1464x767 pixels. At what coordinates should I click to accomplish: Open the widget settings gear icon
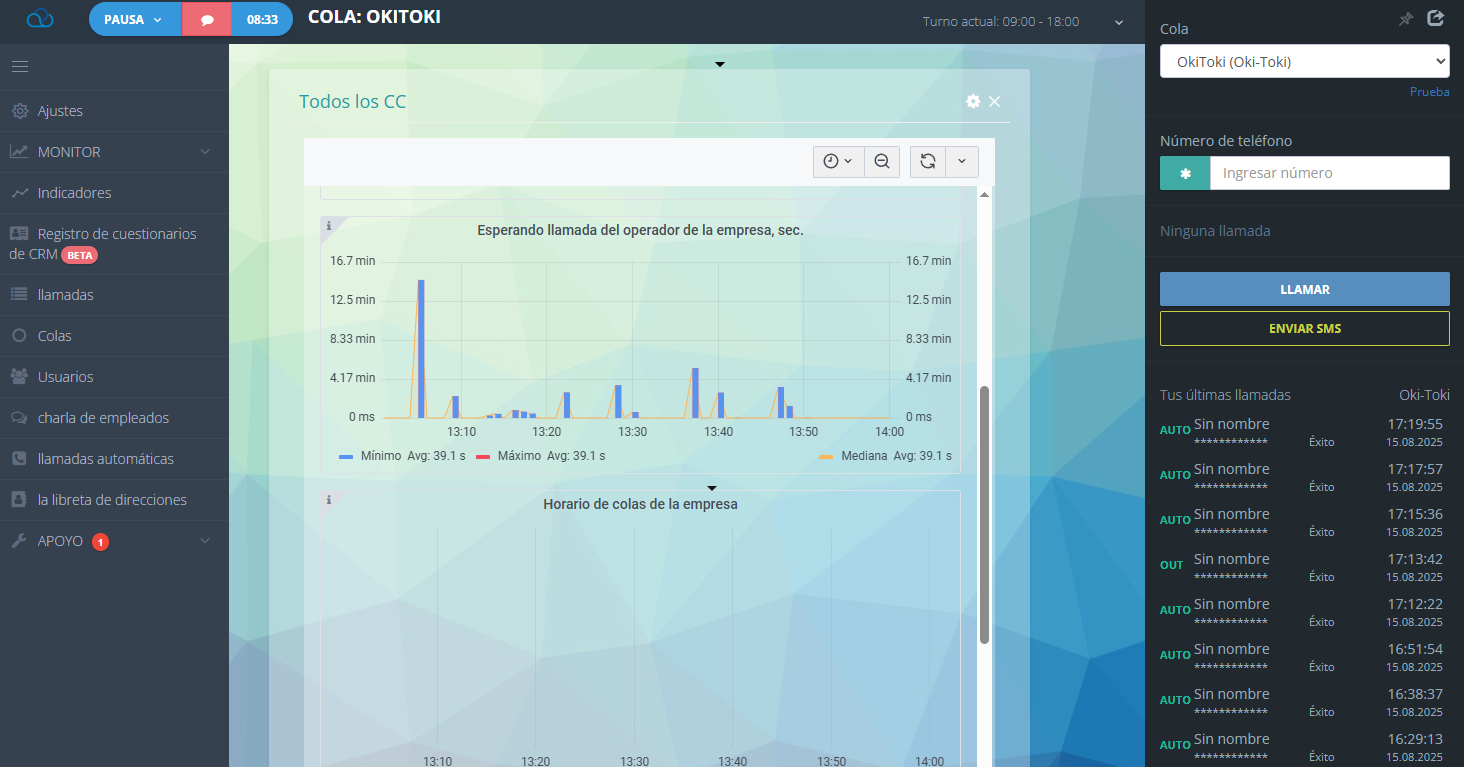[x=973, y=102]
